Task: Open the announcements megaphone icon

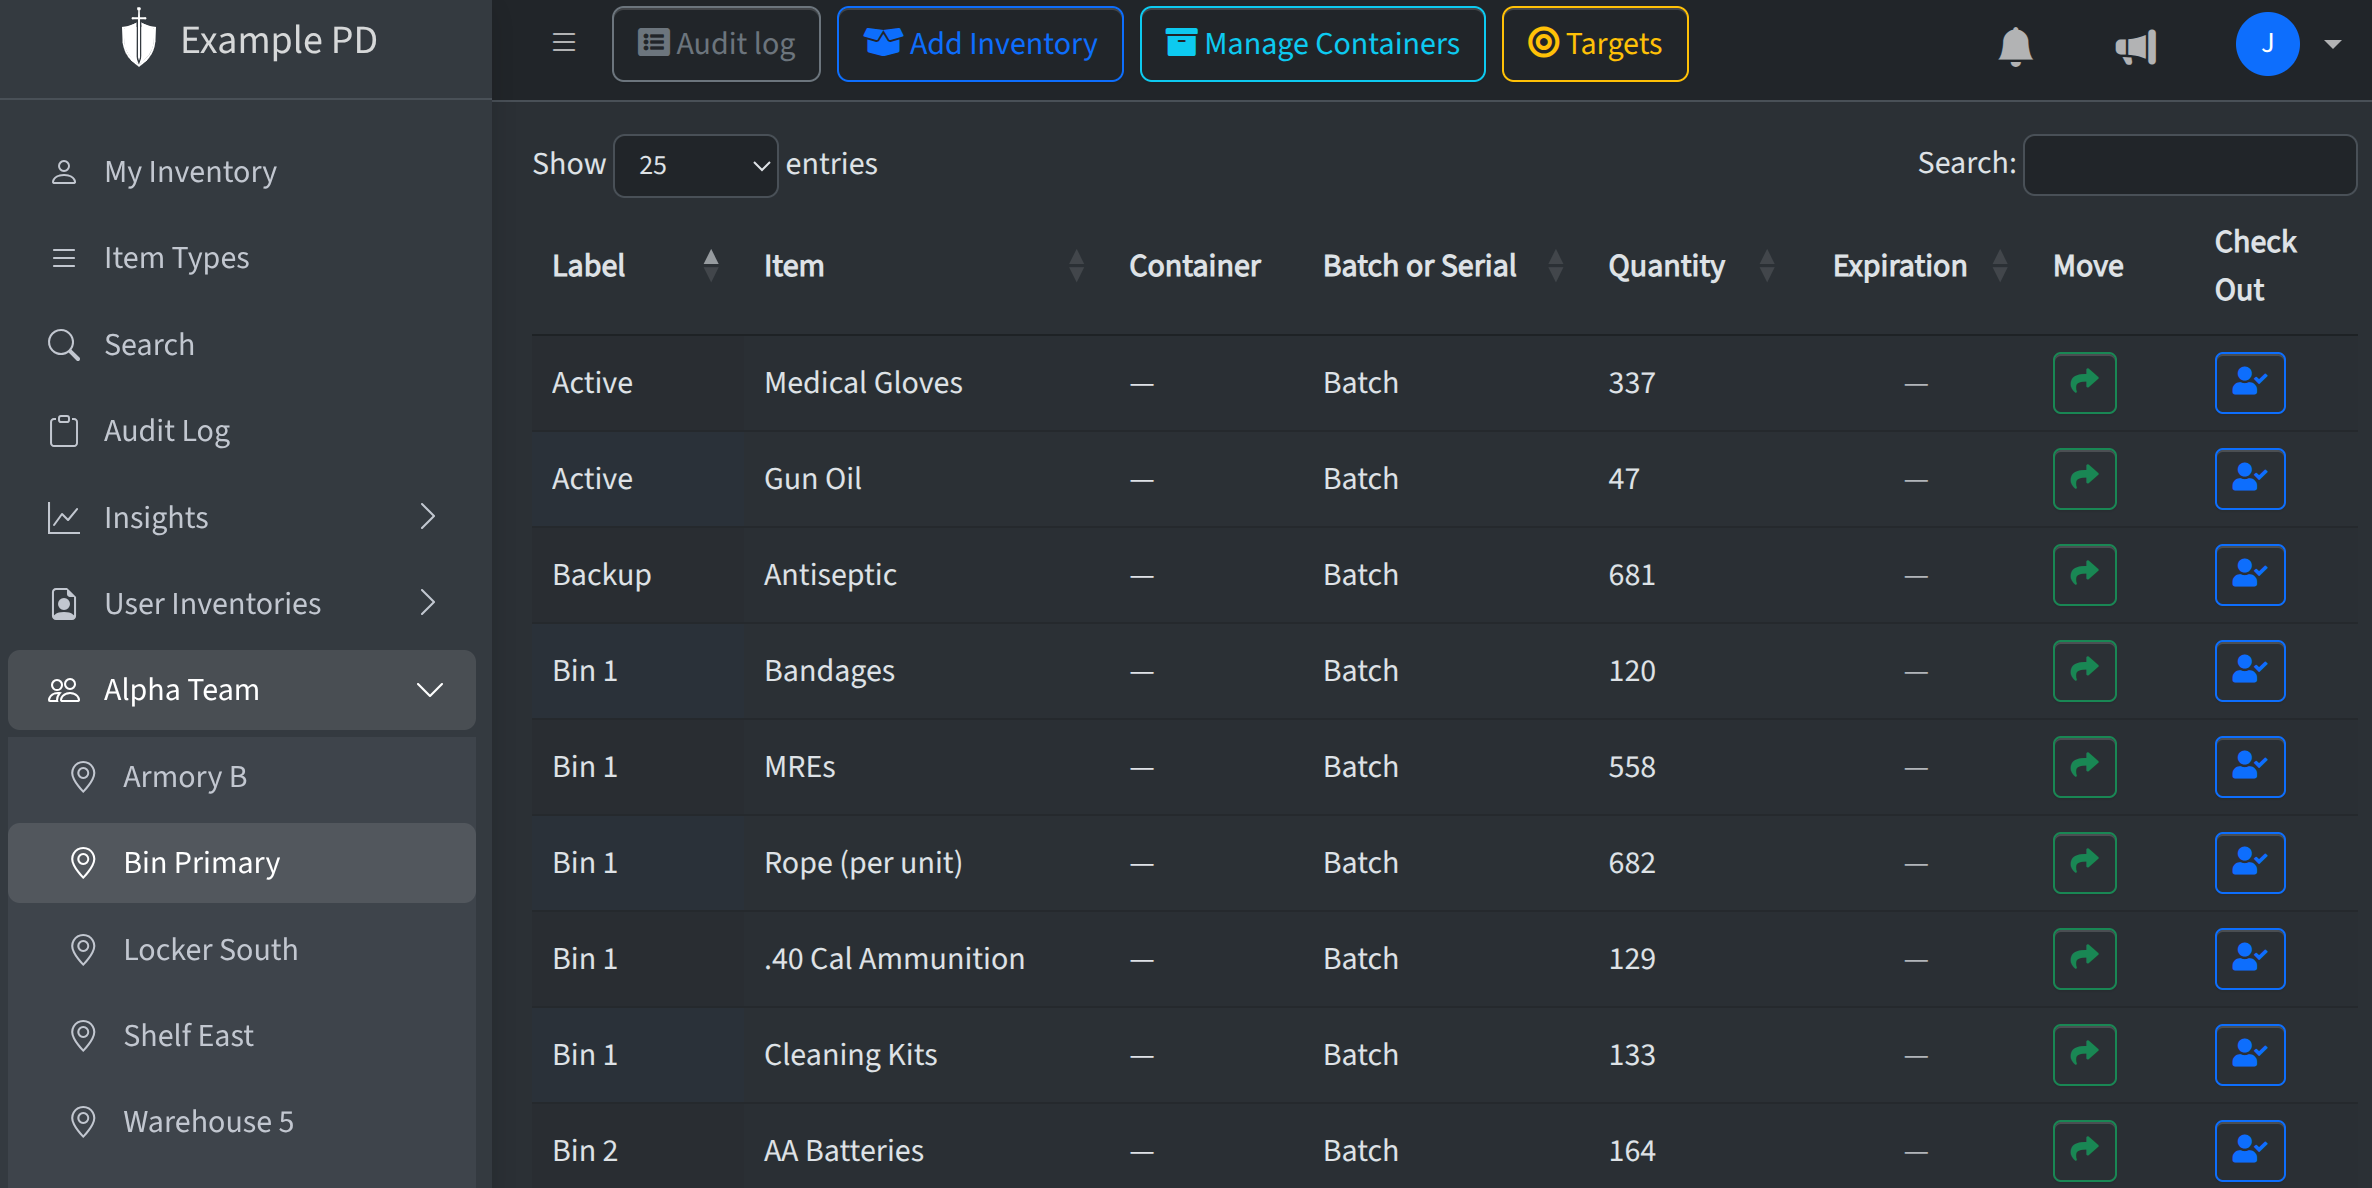Action: coord(2136,46)
